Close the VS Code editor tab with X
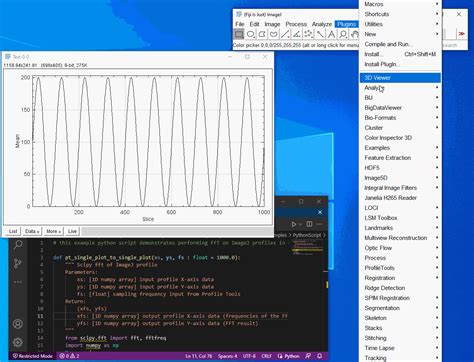Viewport: 474px width, 362px height. 320,212
